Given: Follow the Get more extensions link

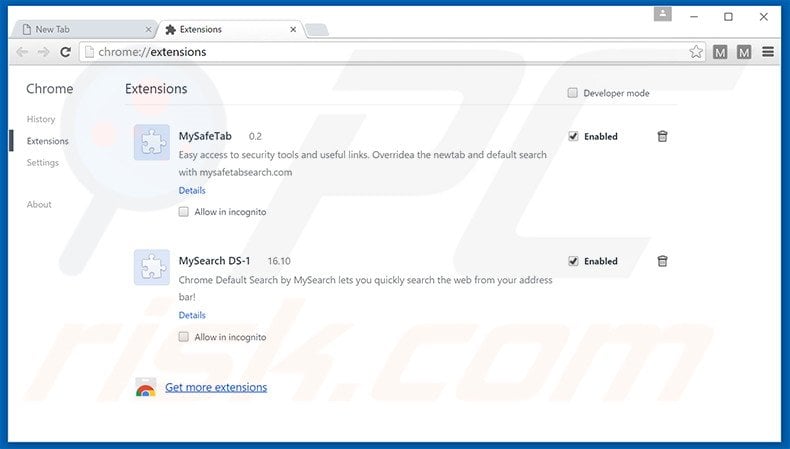Looking at the screenshot, I should pos(216,387).
